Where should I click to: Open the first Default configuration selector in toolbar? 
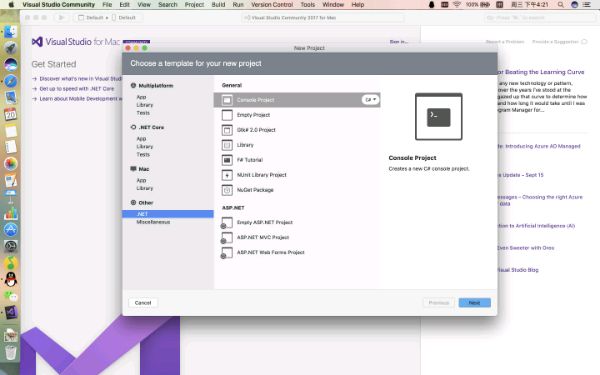(93, 18)
